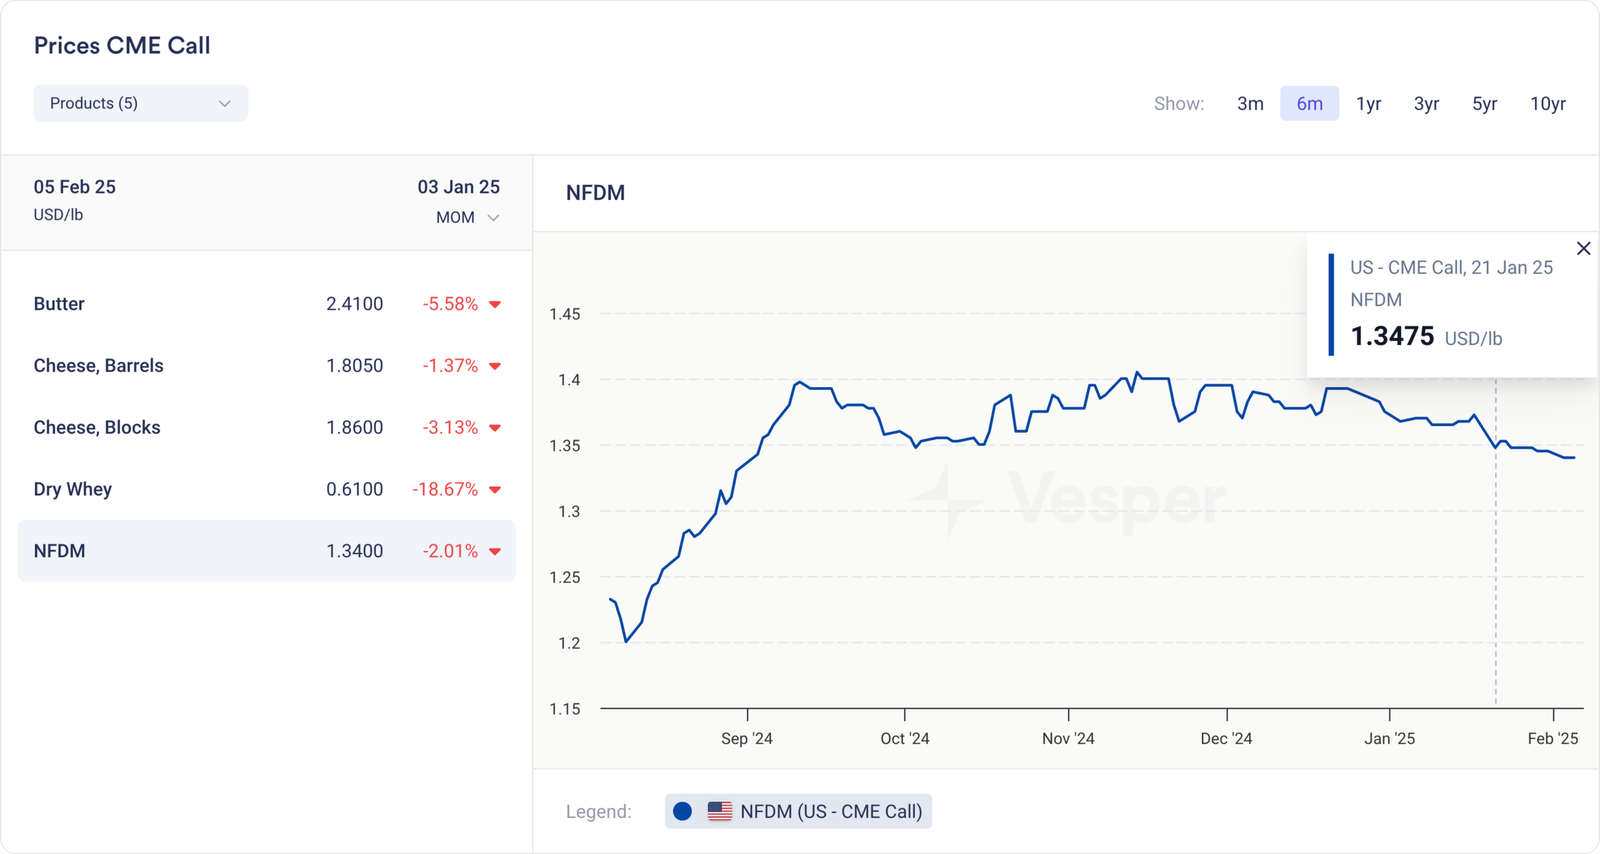Close the NFDM price tooltip
This screenshot has width=1600, height=854.
pos(1583,248)
